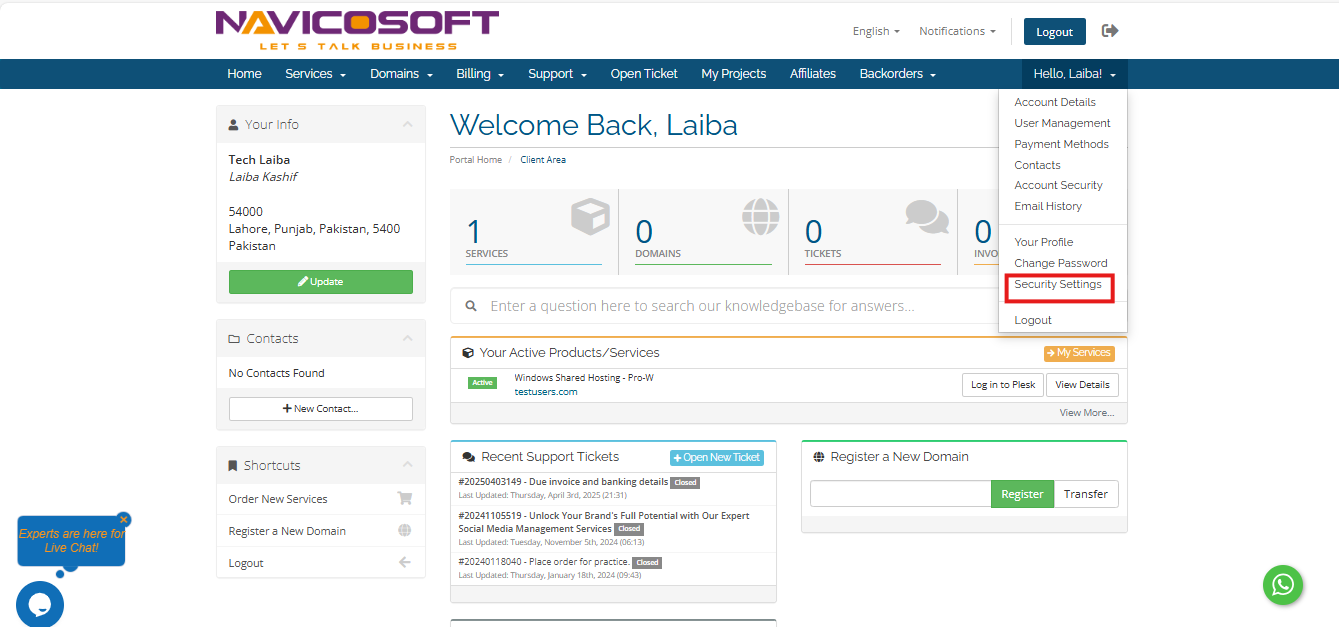Open the testusers.com domain link
The width and height of the screenshot is (1339, 627).
(545, 392)
